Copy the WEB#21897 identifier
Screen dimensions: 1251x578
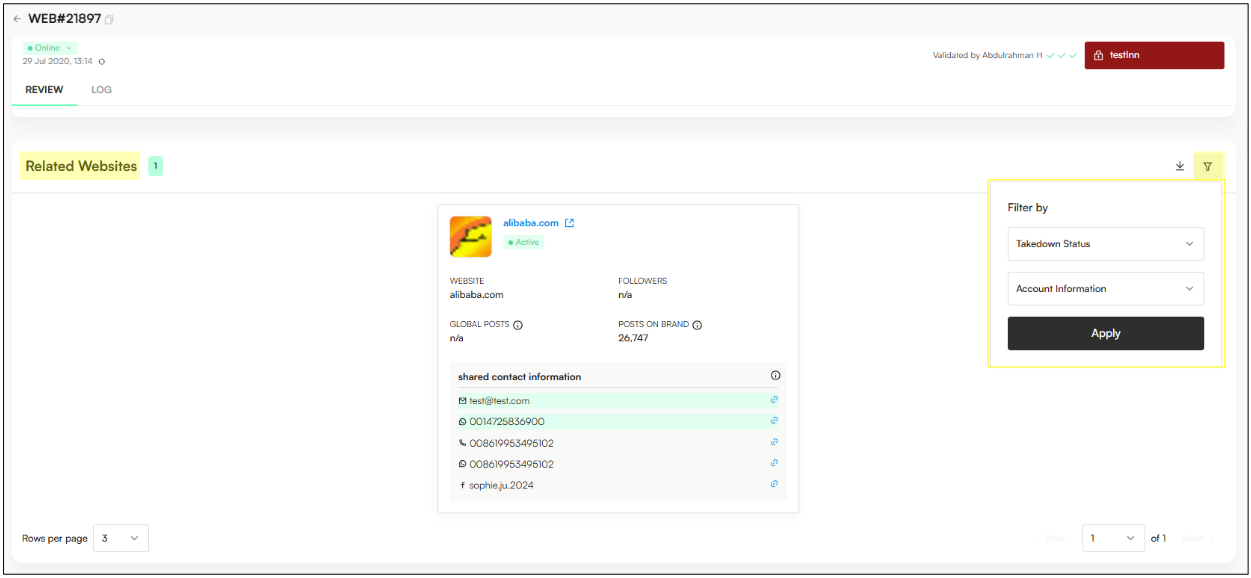(x=110, y=20)
